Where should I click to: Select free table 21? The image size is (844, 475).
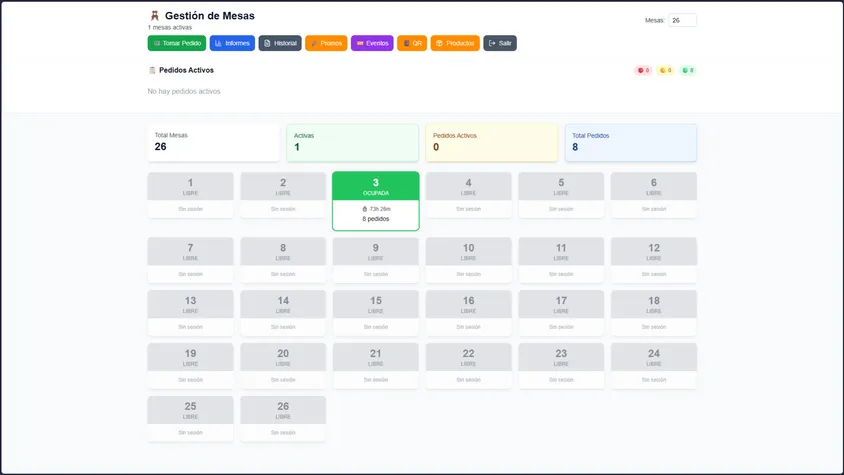tap(376, 366)
